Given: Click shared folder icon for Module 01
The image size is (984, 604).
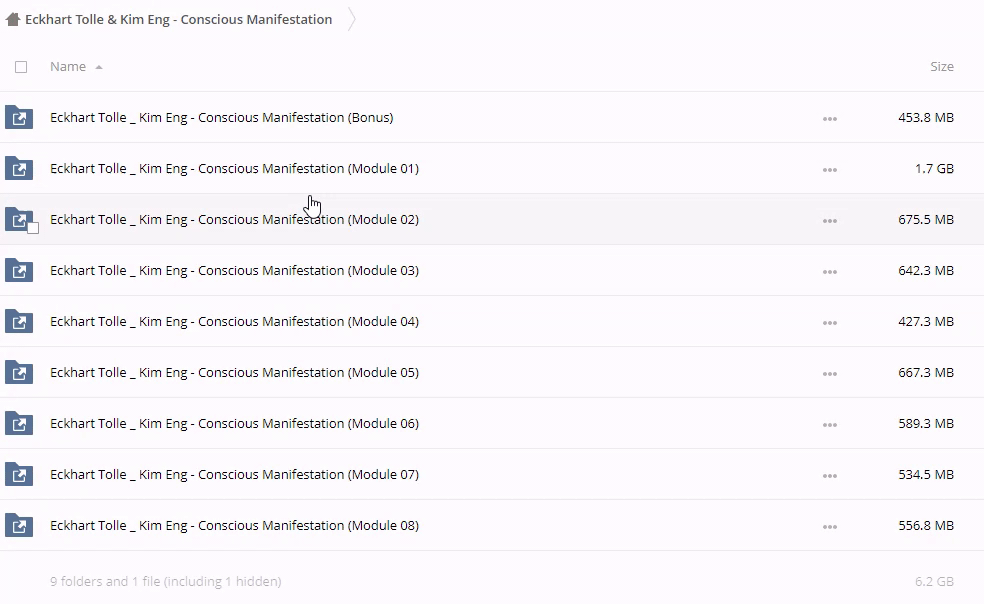Looking at the screenshot, I should [19, 168].
